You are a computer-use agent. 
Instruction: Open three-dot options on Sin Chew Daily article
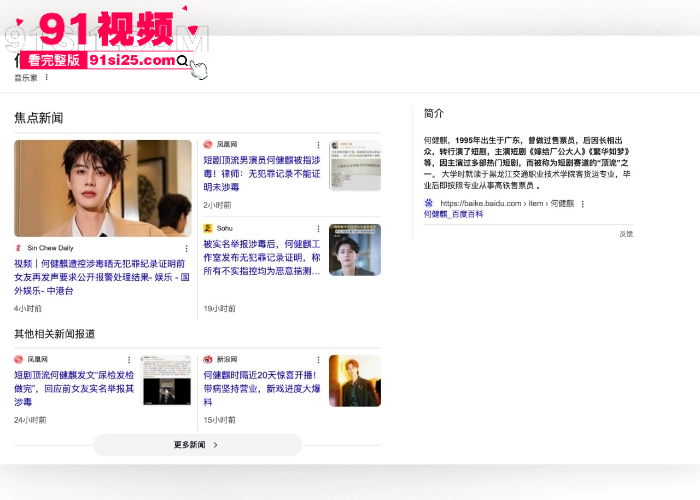(x=186, y=248)
